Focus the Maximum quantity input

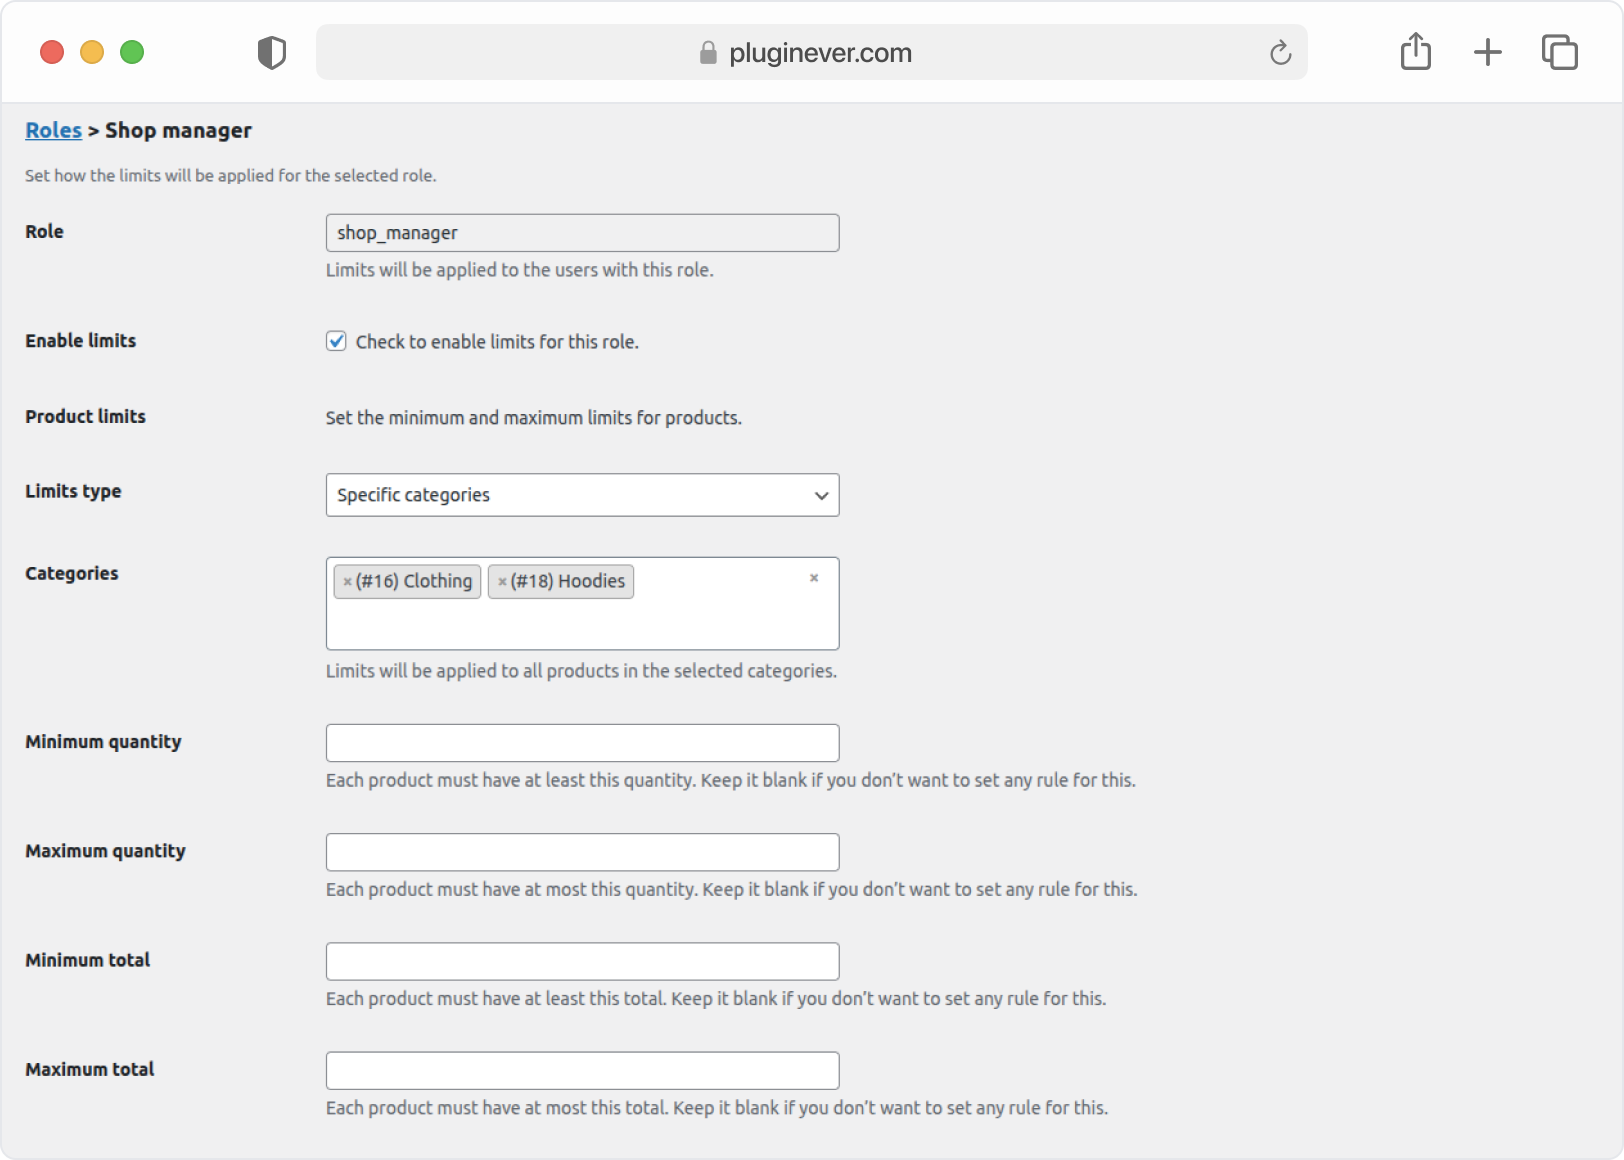click(x=582, y=852)
